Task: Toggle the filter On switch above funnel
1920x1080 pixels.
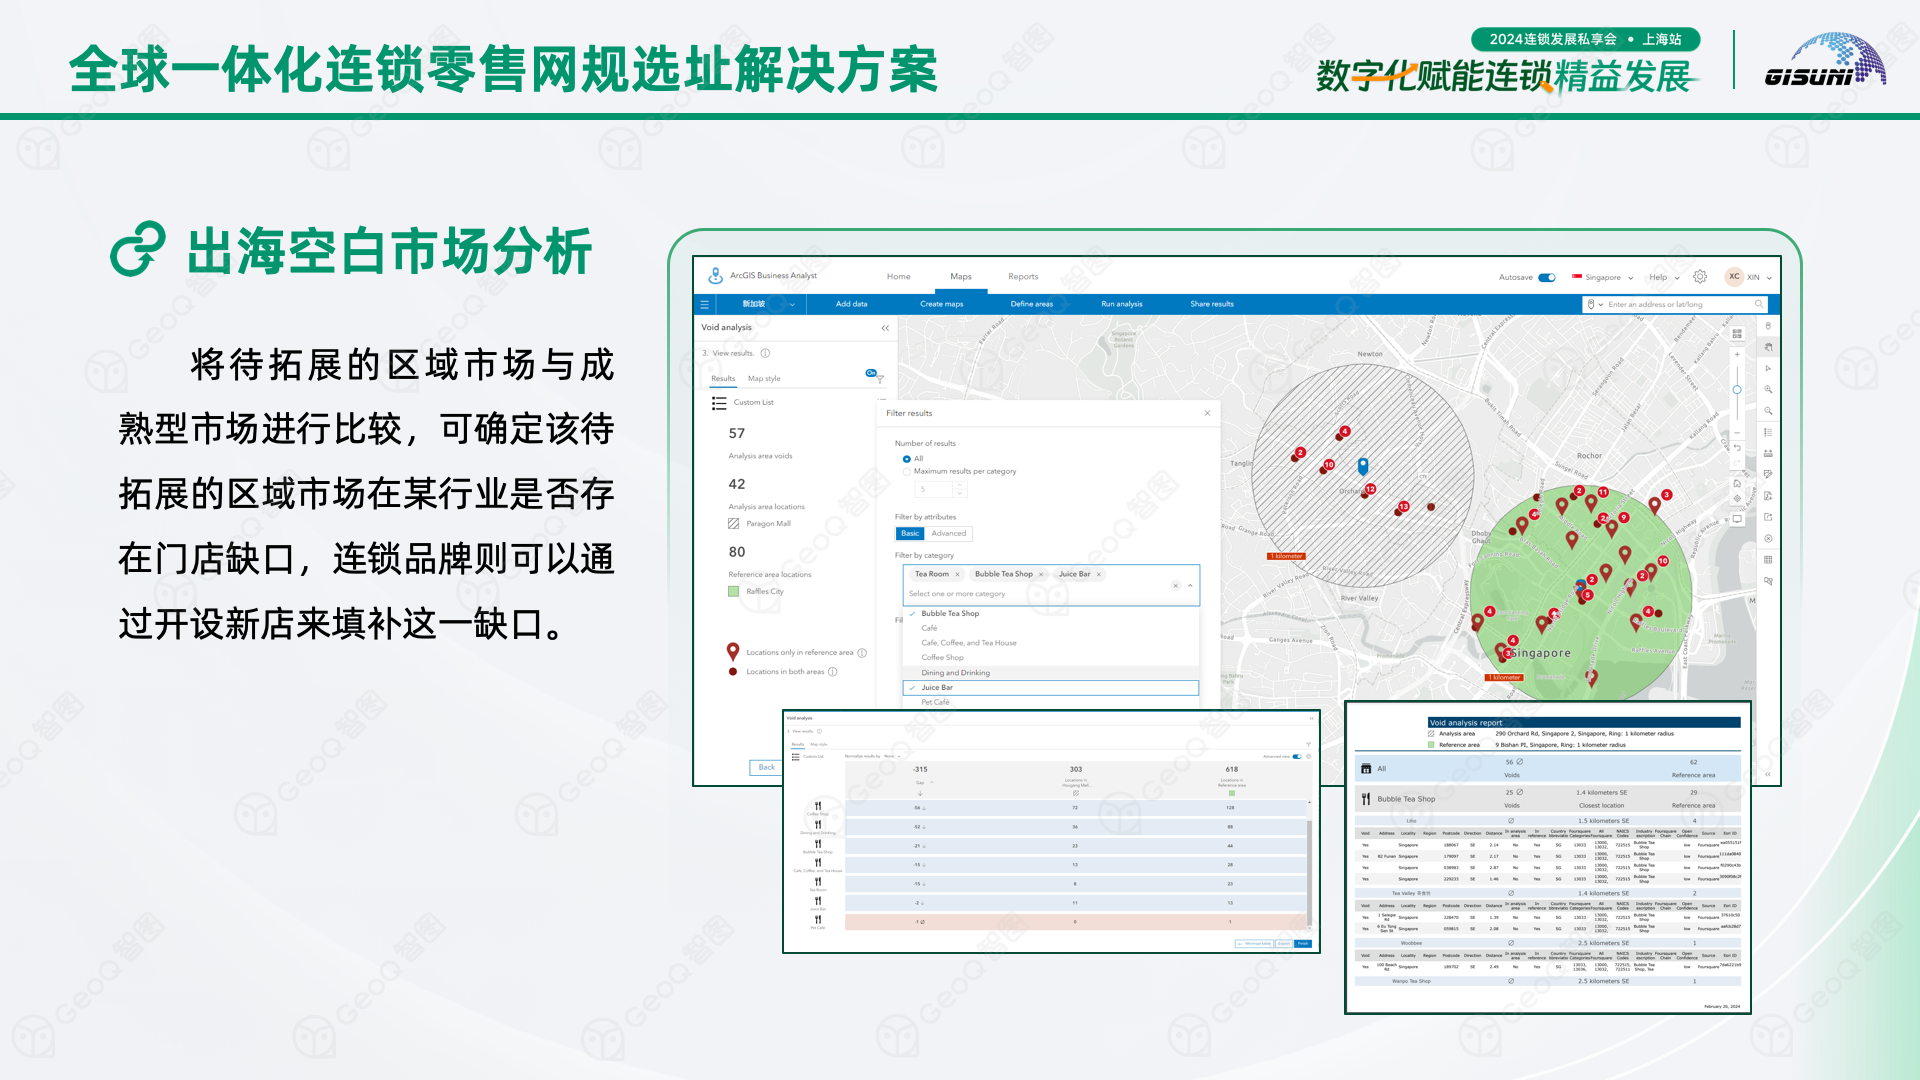Action: click(x=871, y=373)
